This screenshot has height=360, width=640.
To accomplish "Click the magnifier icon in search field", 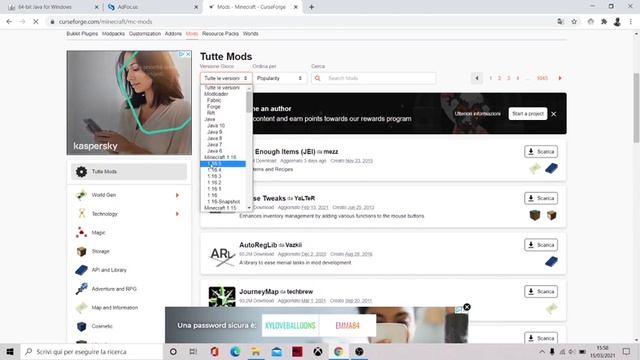I will (x=318, y=78).
